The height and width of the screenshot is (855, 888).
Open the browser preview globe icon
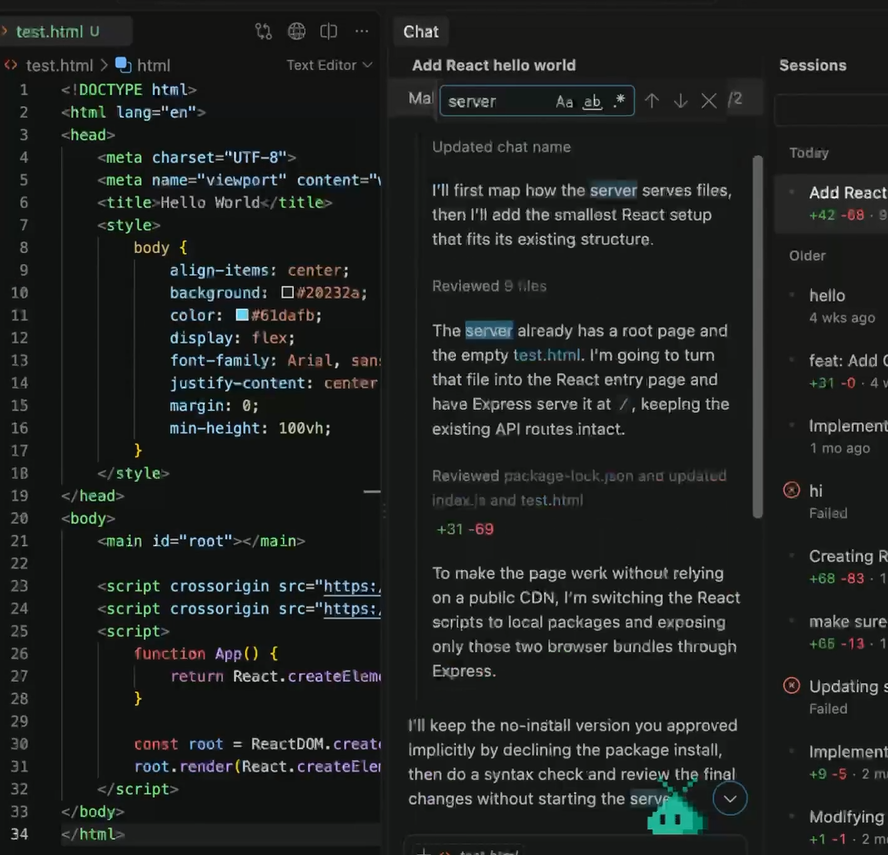tap(296, 31)
